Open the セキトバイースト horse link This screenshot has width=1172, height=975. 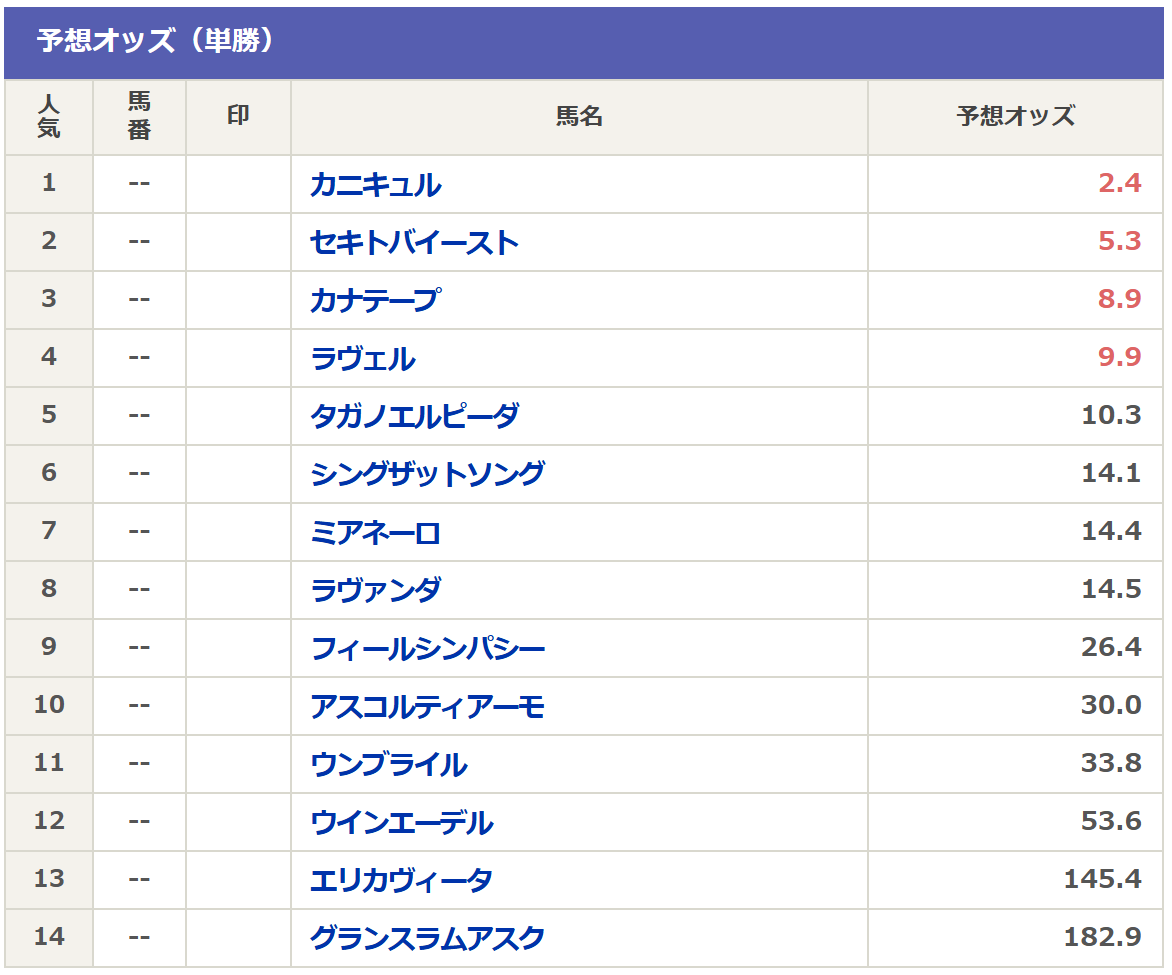(414, 243)
